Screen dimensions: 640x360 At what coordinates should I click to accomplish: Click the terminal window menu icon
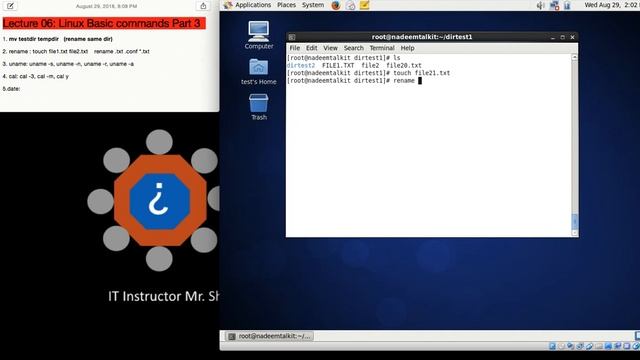(x=292, y=37)
